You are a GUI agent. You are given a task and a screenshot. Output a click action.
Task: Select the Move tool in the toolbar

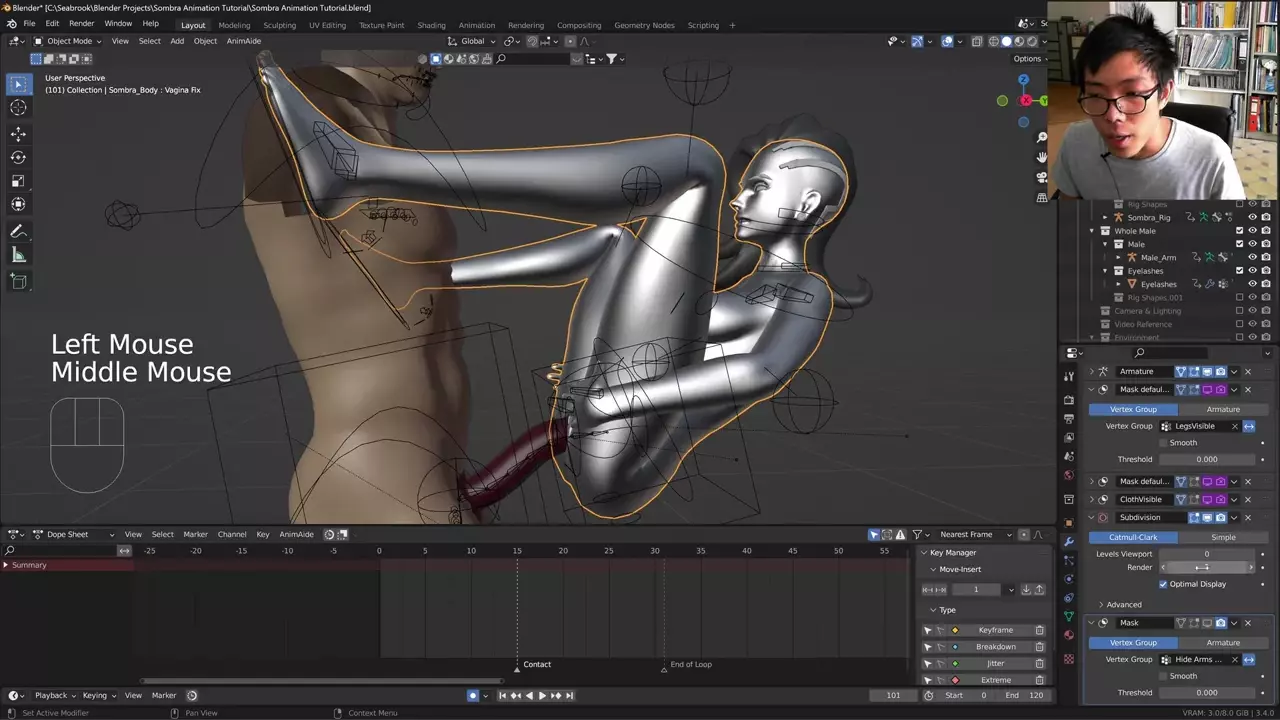[x=18, y=133]
